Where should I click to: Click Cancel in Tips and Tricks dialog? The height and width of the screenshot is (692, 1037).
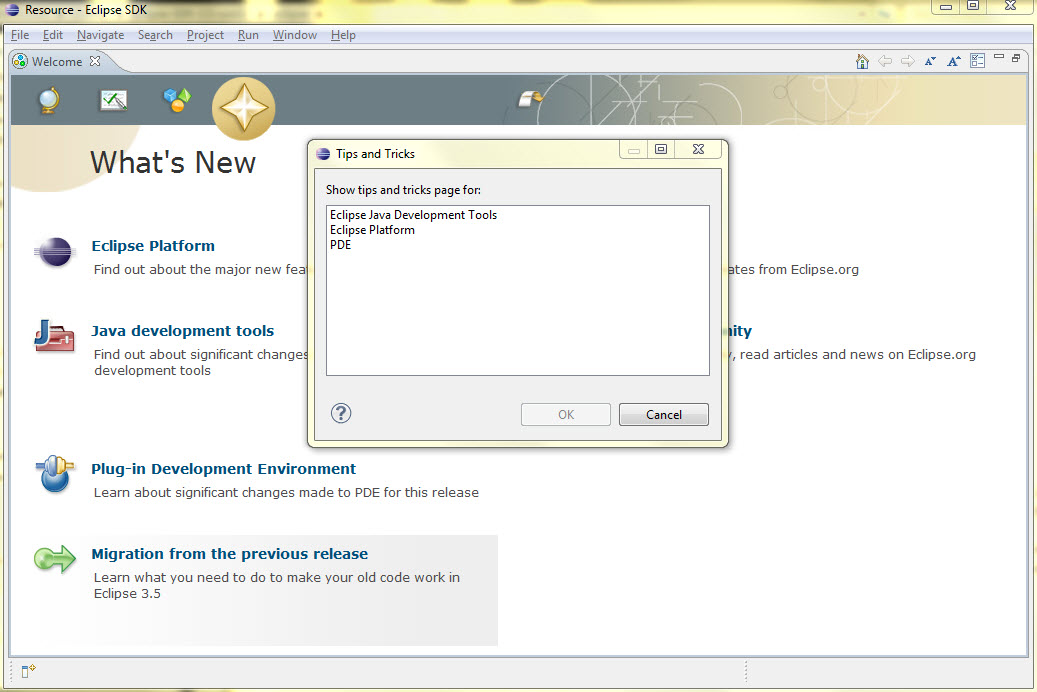663,414
